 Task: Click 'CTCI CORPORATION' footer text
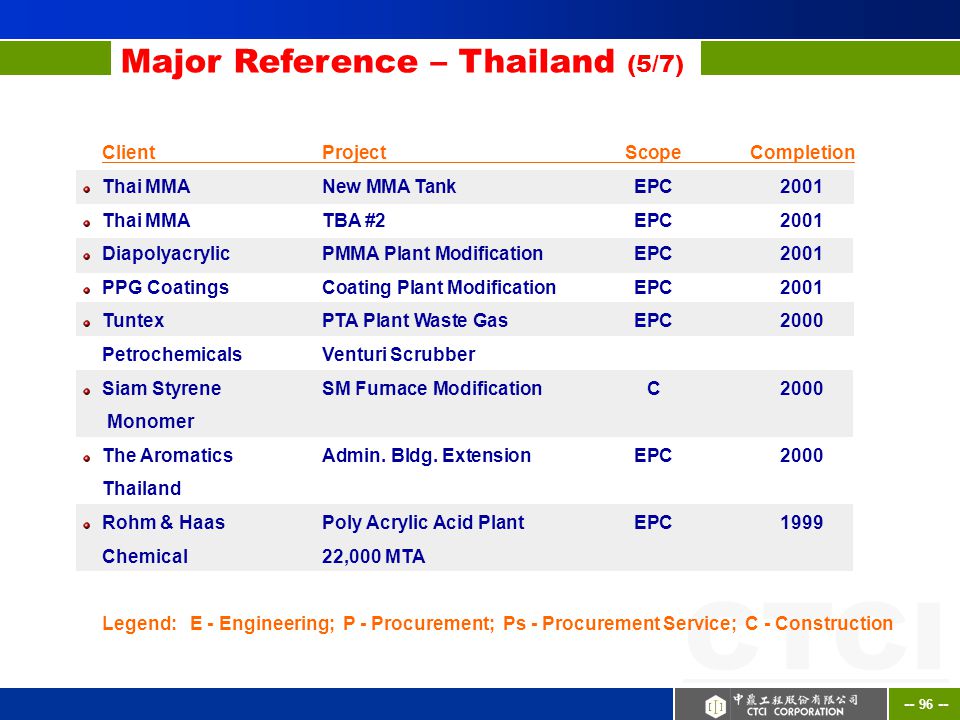[795, 711]
